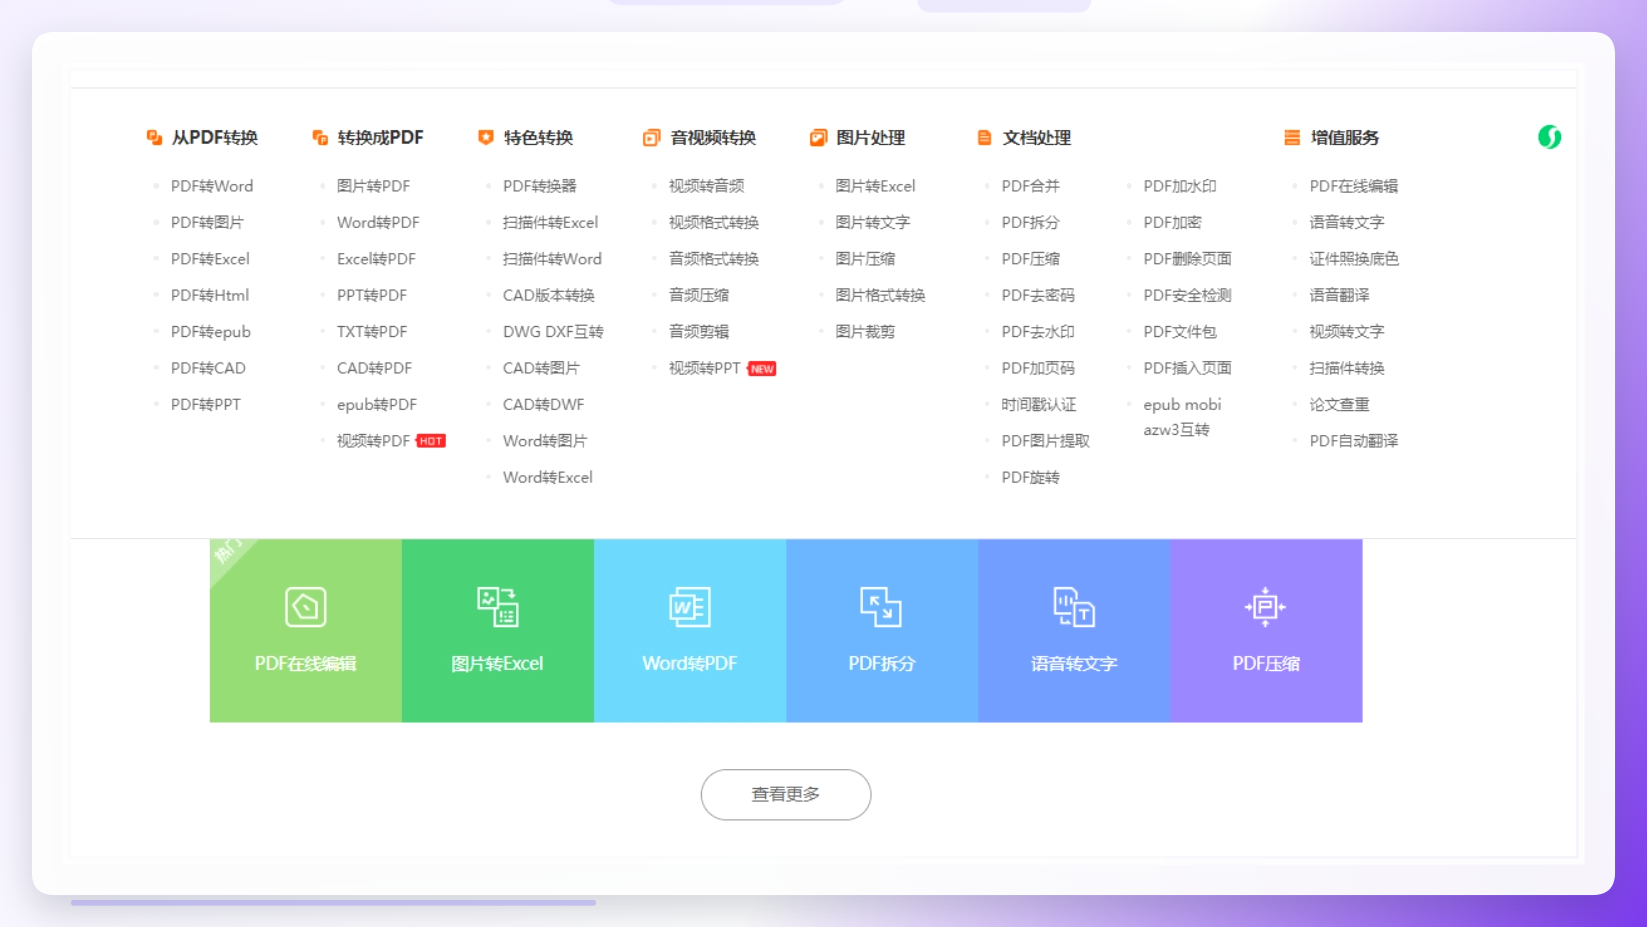Open 图片裁剪 tool

click(x=865, y=332)
